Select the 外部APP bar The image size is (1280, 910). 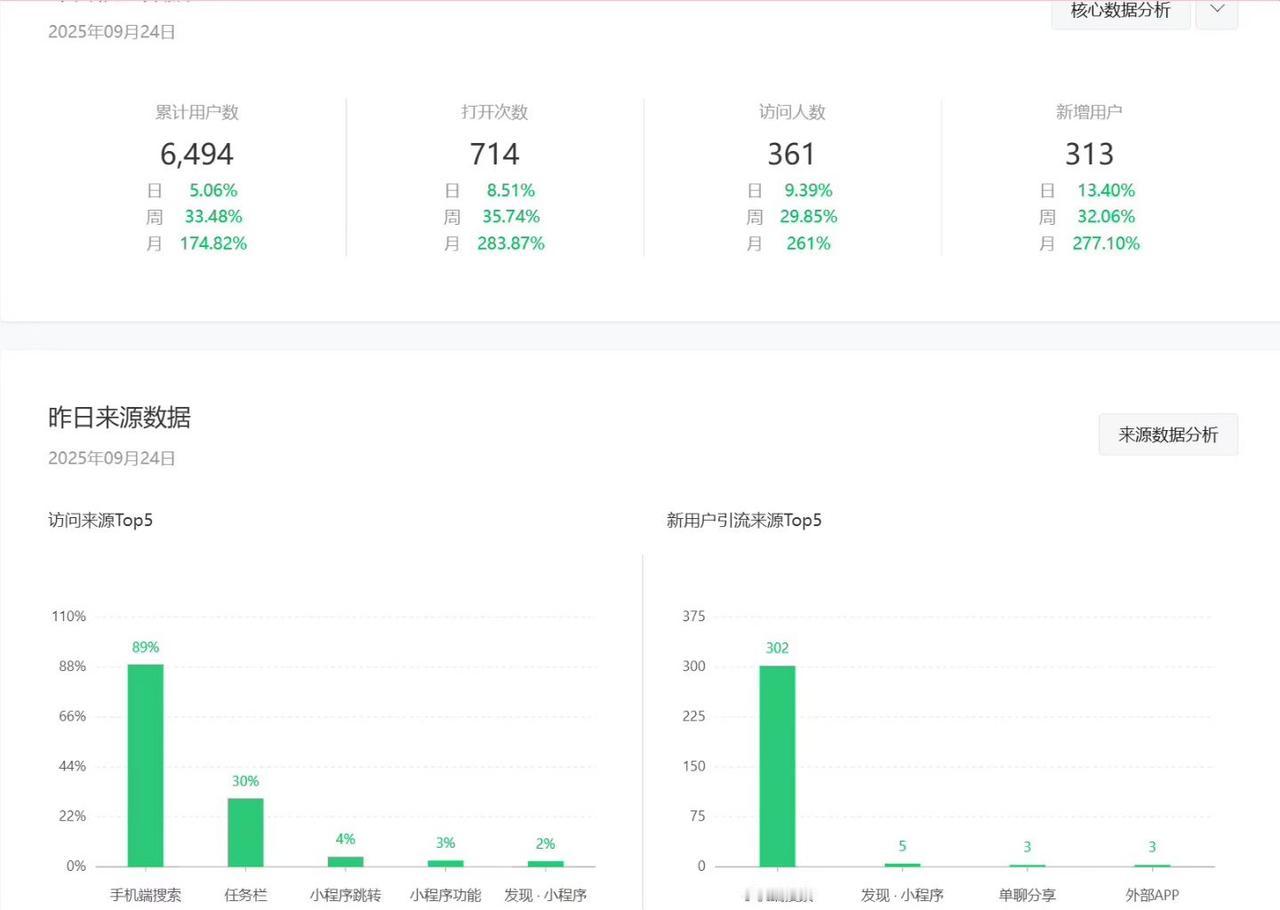pyautogui.click(x=1152, y=865)
